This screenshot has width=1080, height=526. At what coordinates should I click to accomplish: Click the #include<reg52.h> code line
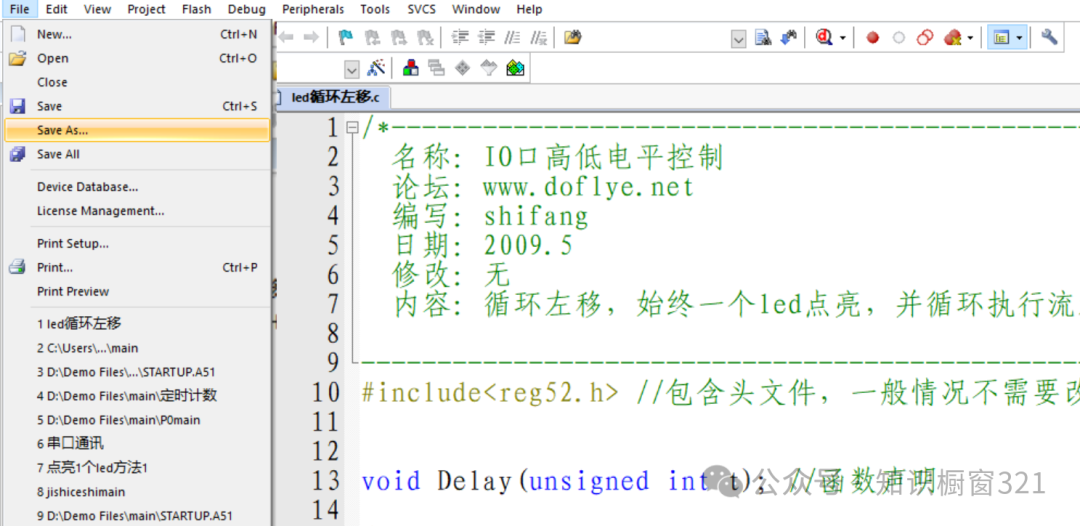[490, 392]
